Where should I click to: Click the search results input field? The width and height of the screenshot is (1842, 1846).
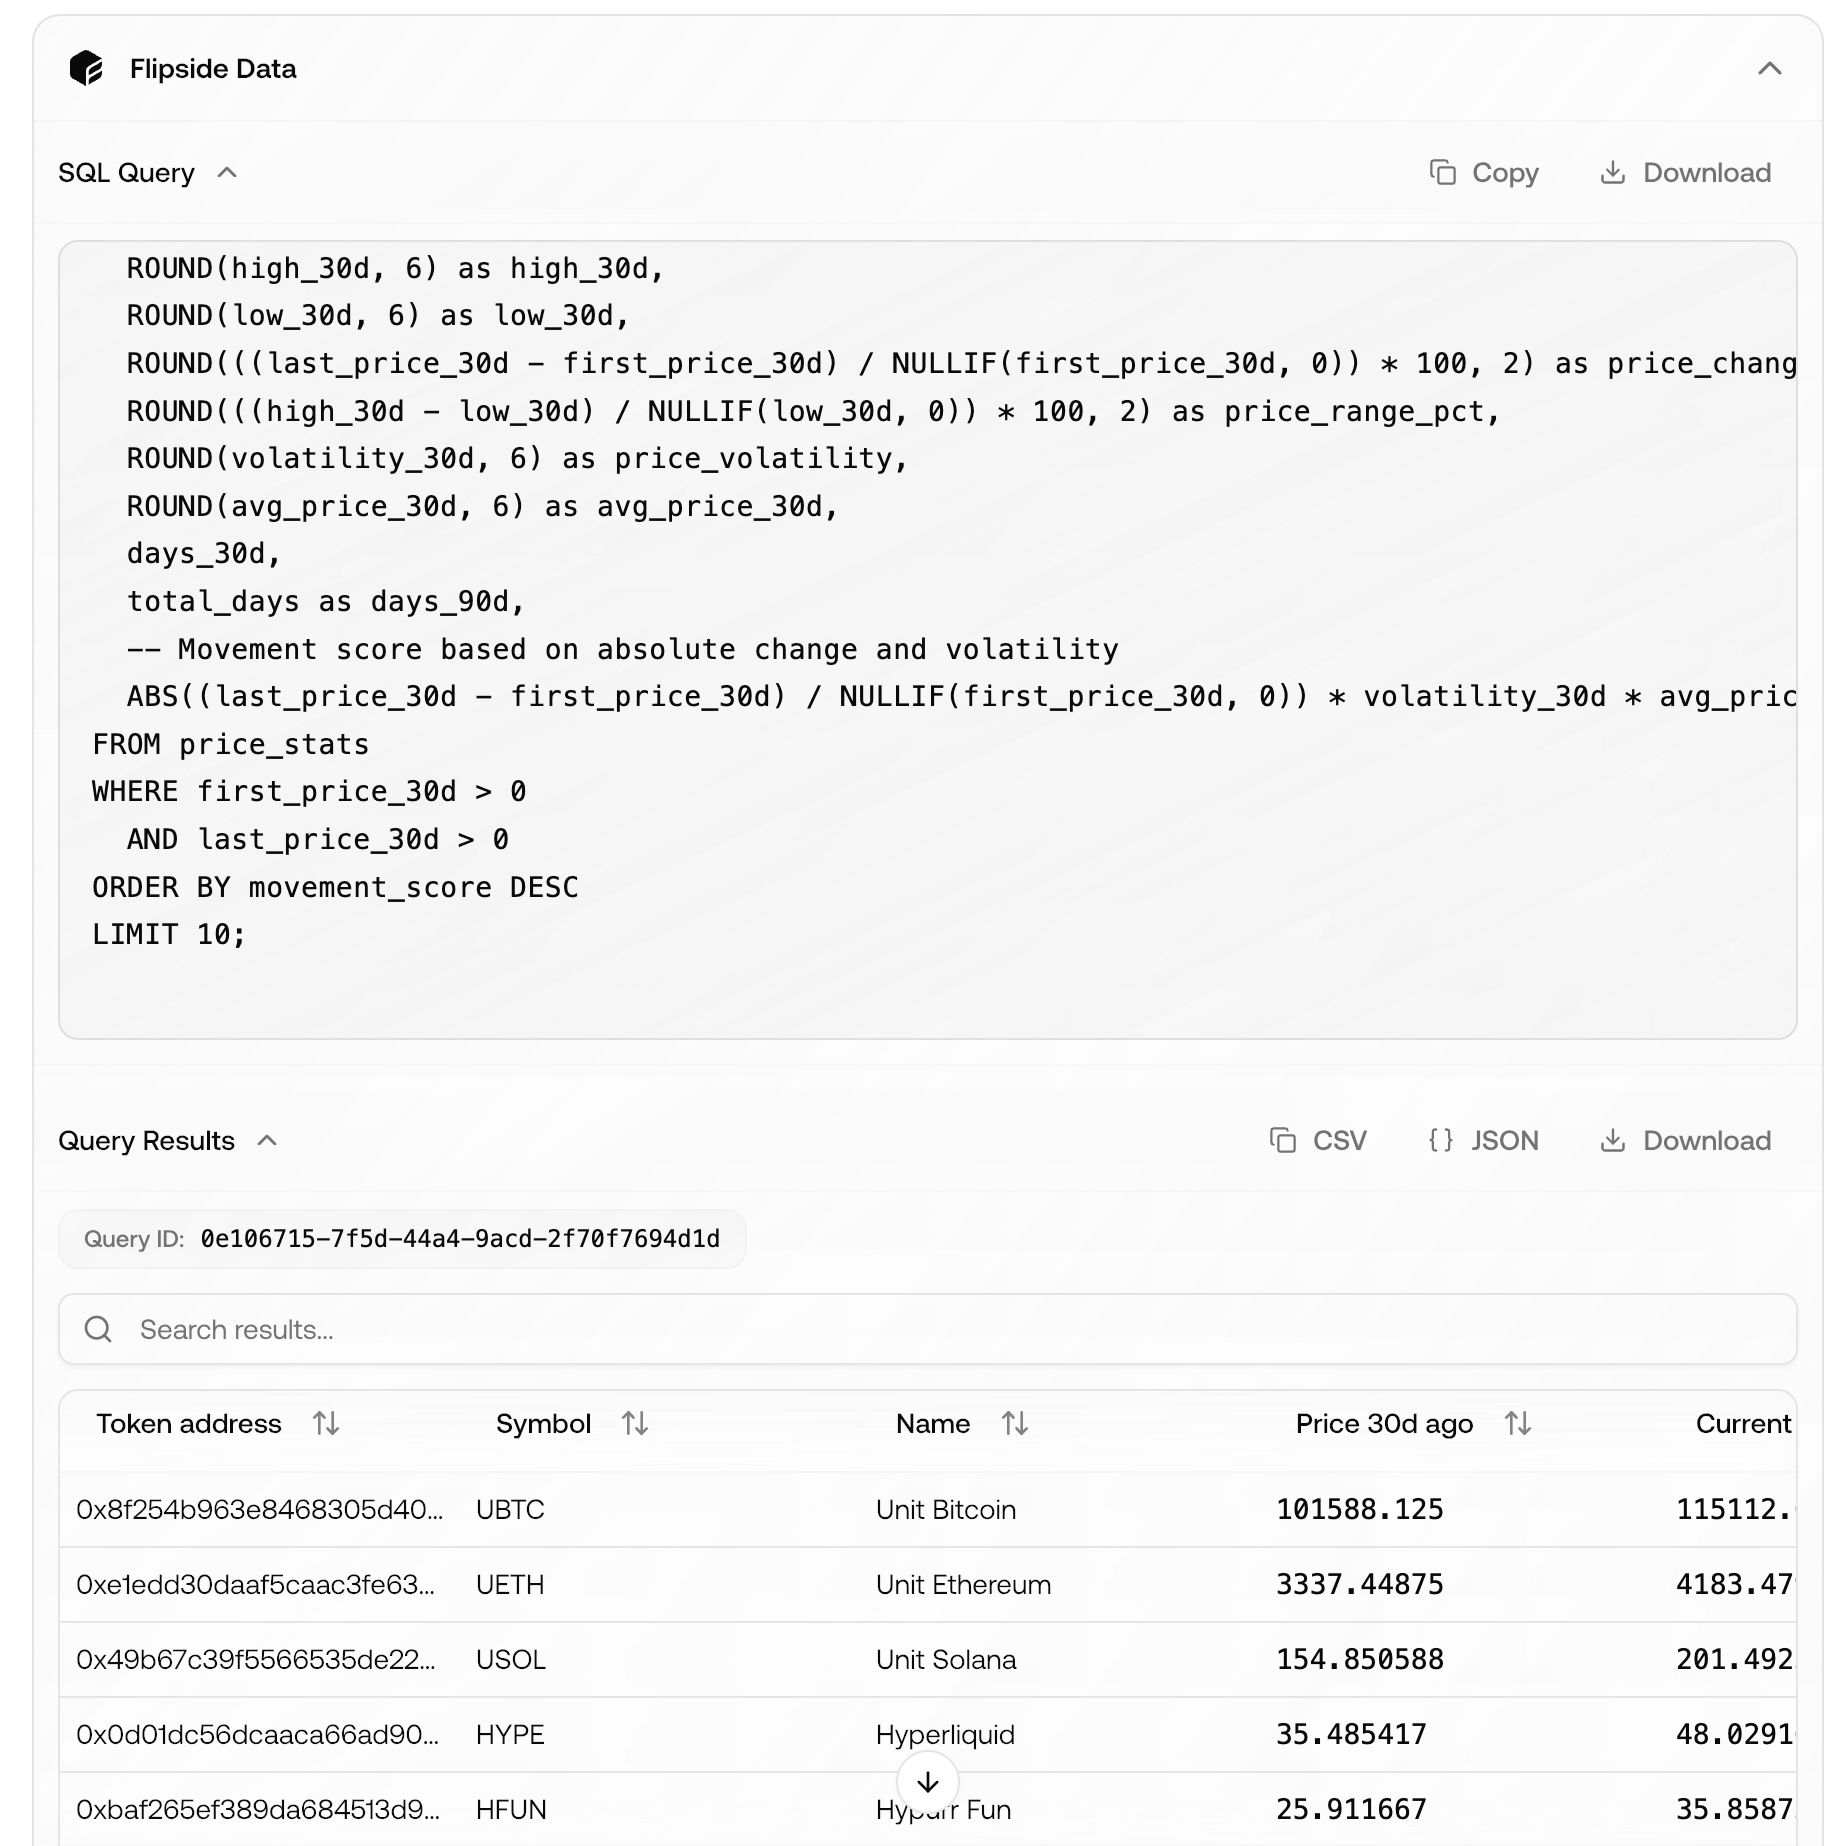[x=600, y=1329]
